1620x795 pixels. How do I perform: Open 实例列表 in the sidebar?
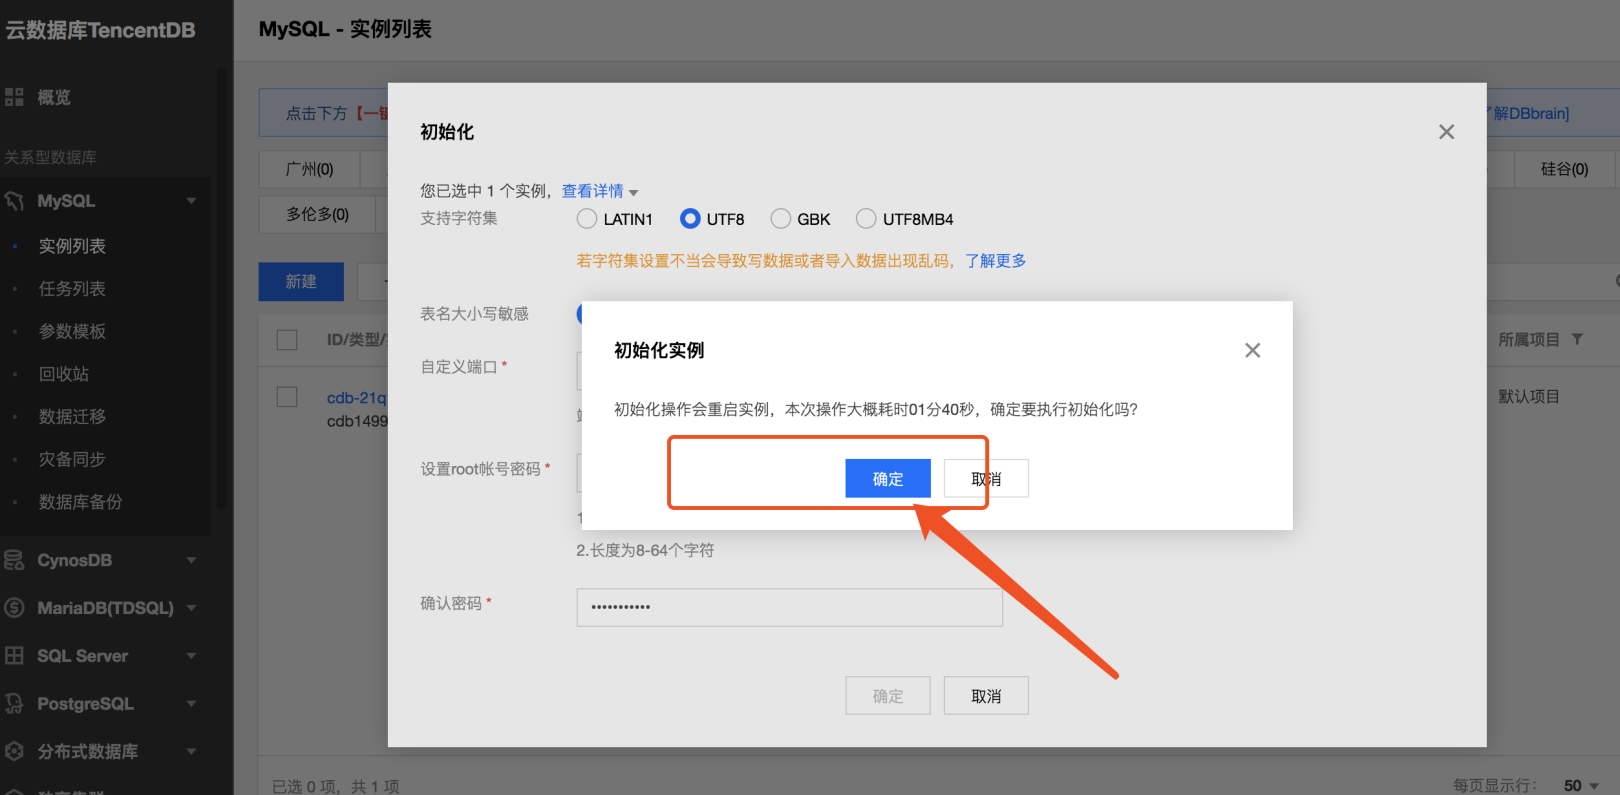click(x=72, y=246)
